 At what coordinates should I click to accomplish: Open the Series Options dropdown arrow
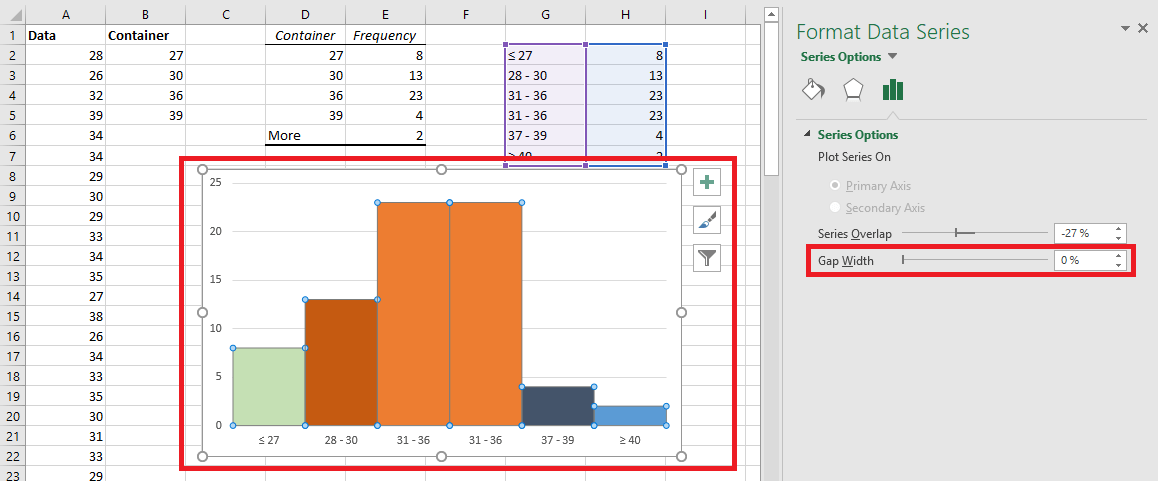point(892,56)
